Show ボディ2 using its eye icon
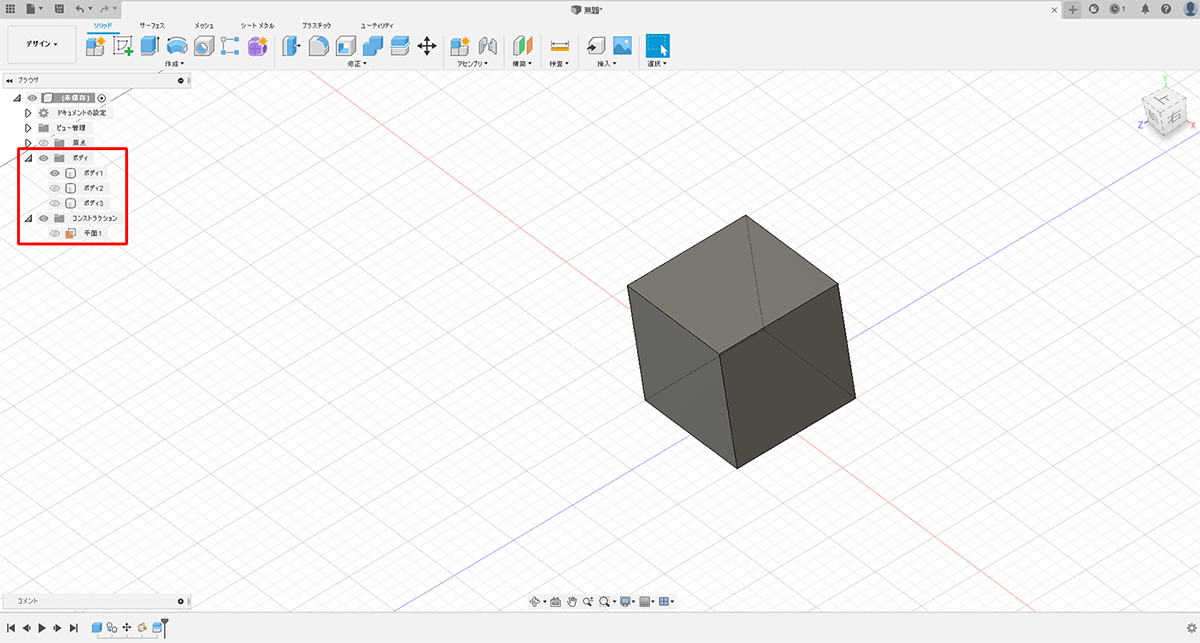 (55, 188)
